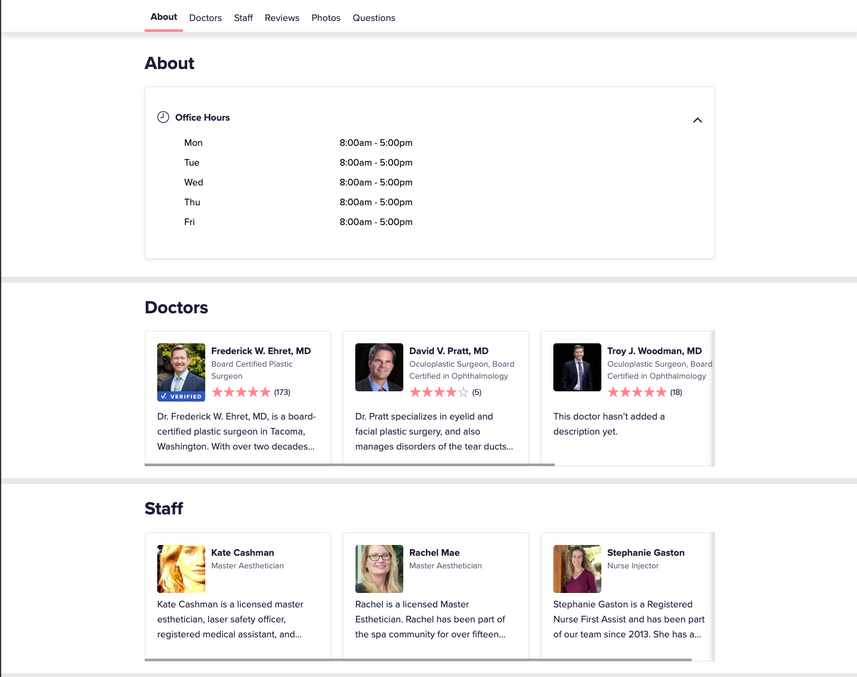Collapse the Office Hours section
Screen dimensions: 857x677
pos(697,120)
